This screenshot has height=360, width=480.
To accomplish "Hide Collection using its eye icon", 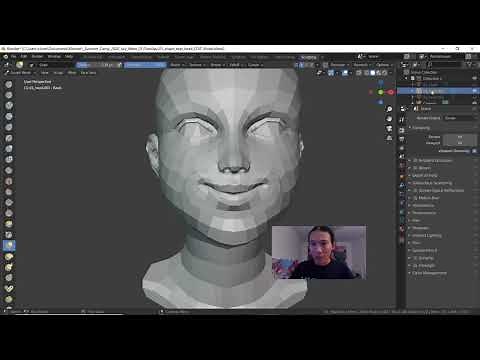I will coord(474,78).
